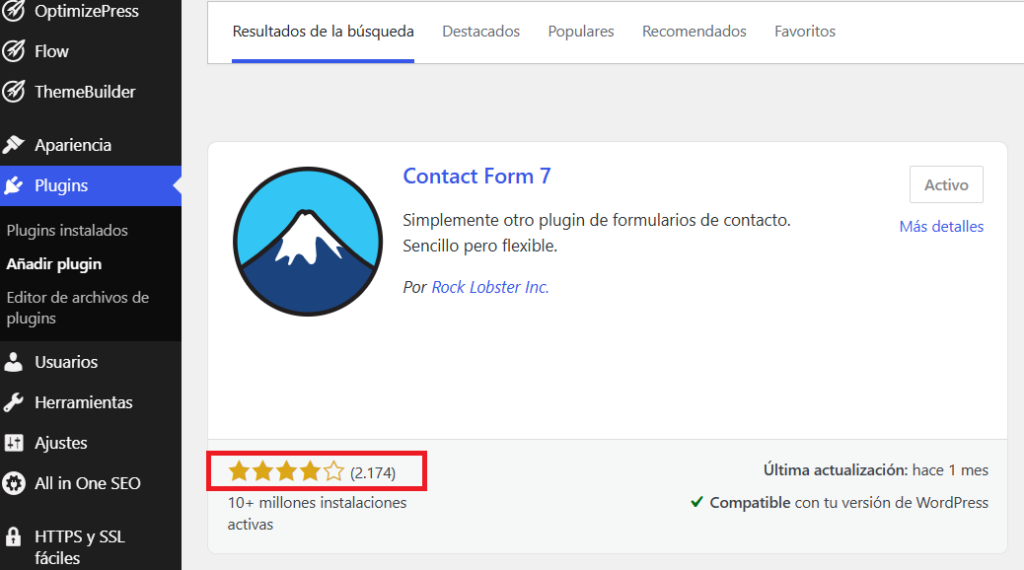Switch to the Populares tab
1024x570 pixels.
581,31
